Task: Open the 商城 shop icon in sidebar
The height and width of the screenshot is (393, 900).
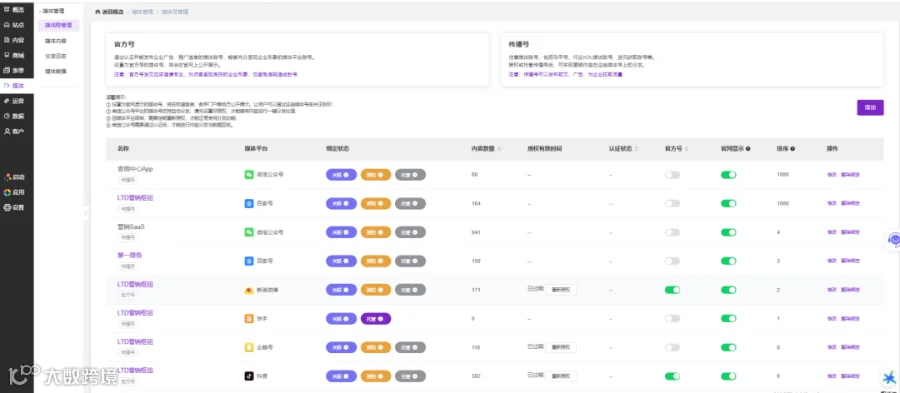Action: pos(6,55)
